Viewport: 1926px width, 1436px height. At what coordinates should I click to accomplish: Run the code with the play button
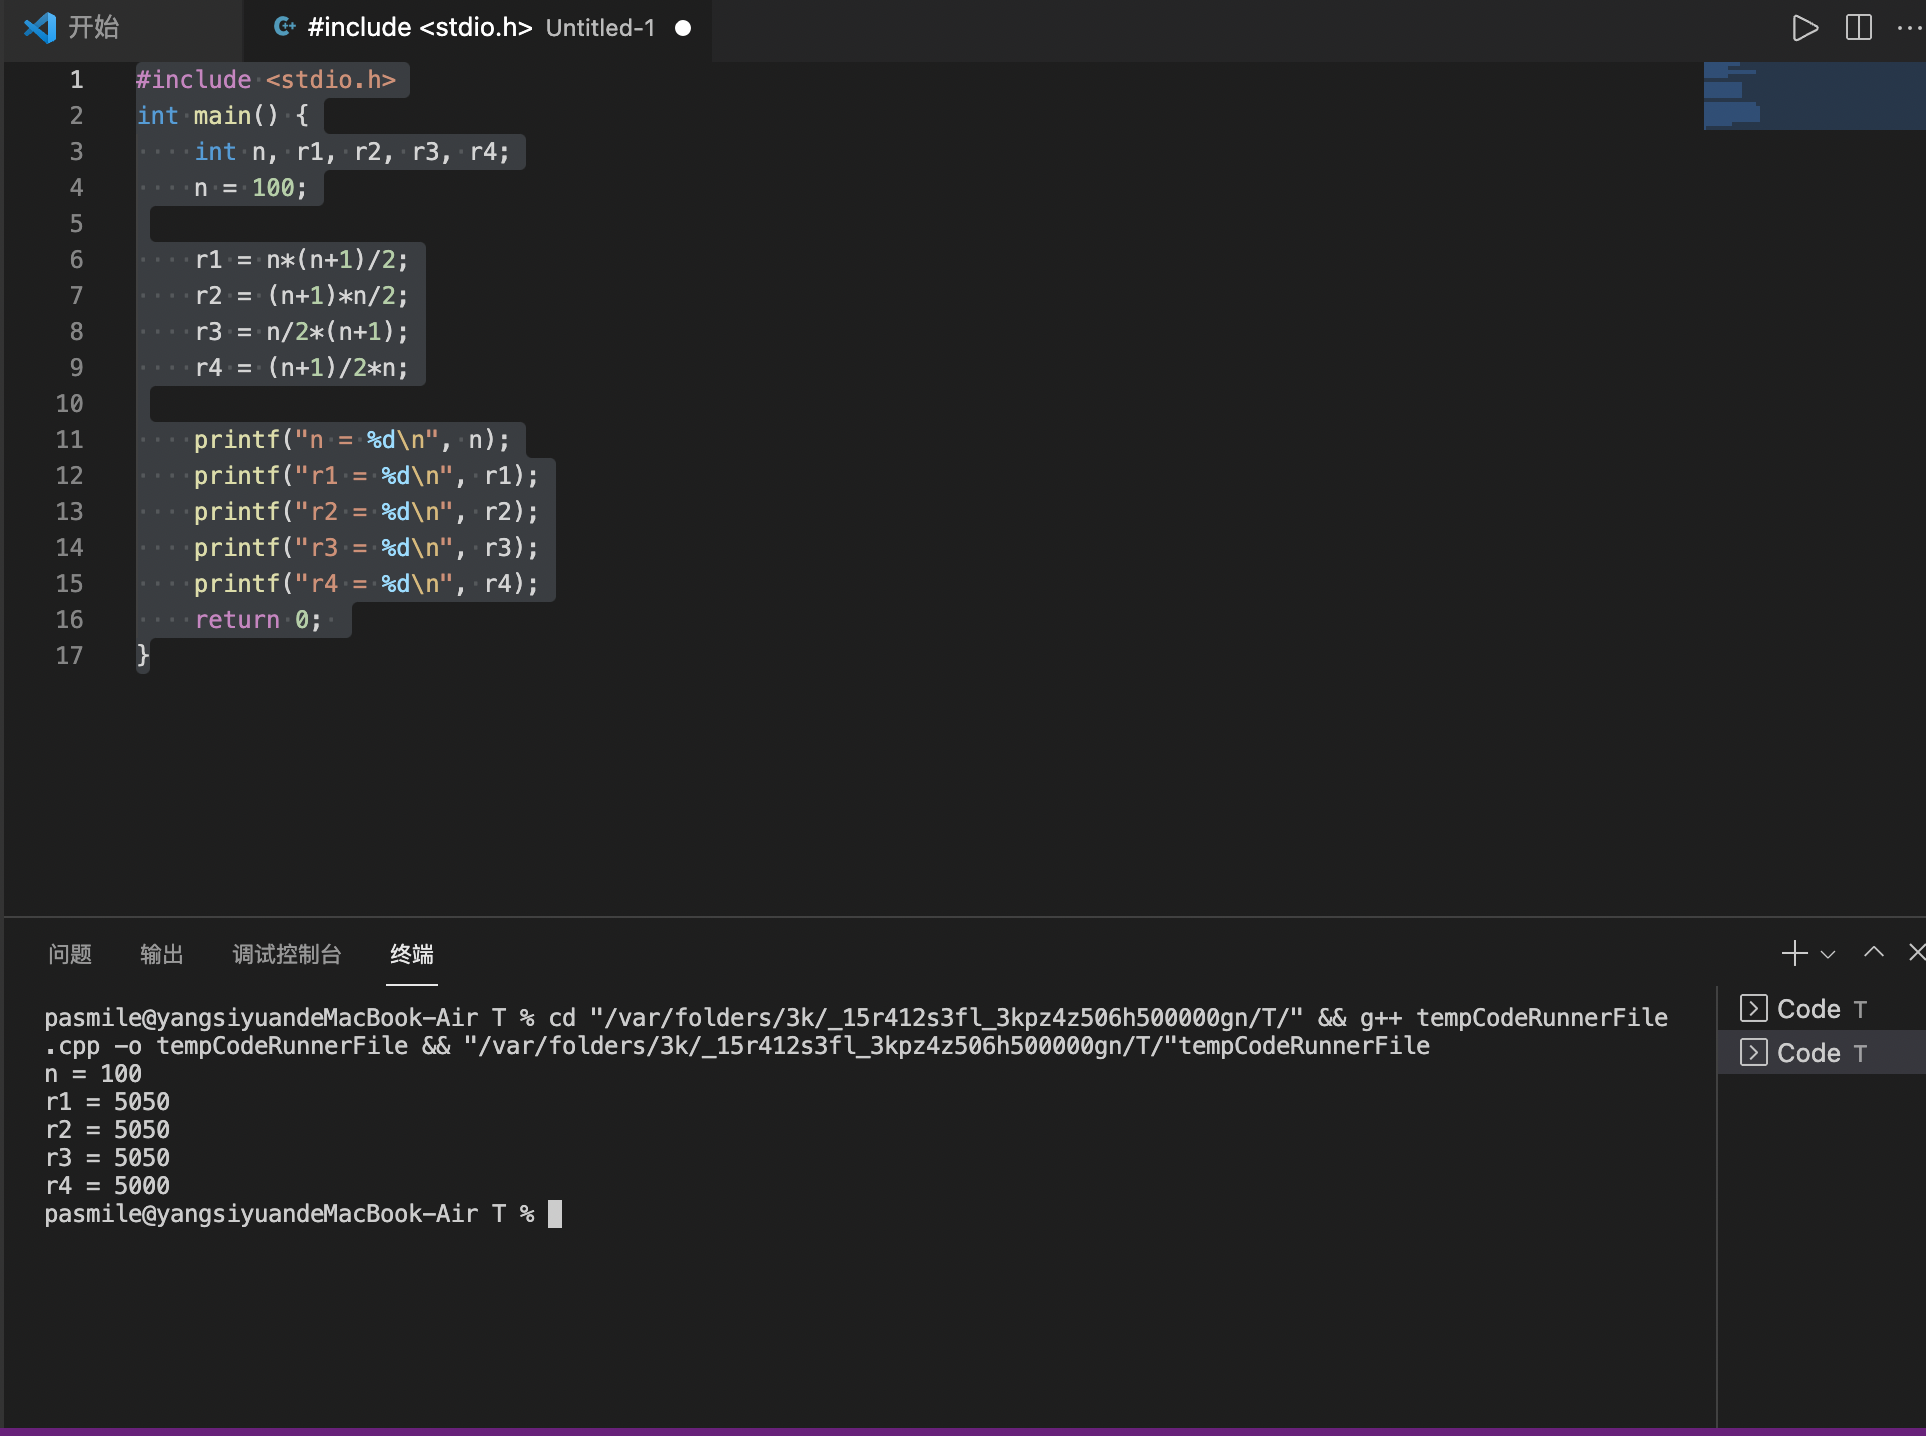1804,28
